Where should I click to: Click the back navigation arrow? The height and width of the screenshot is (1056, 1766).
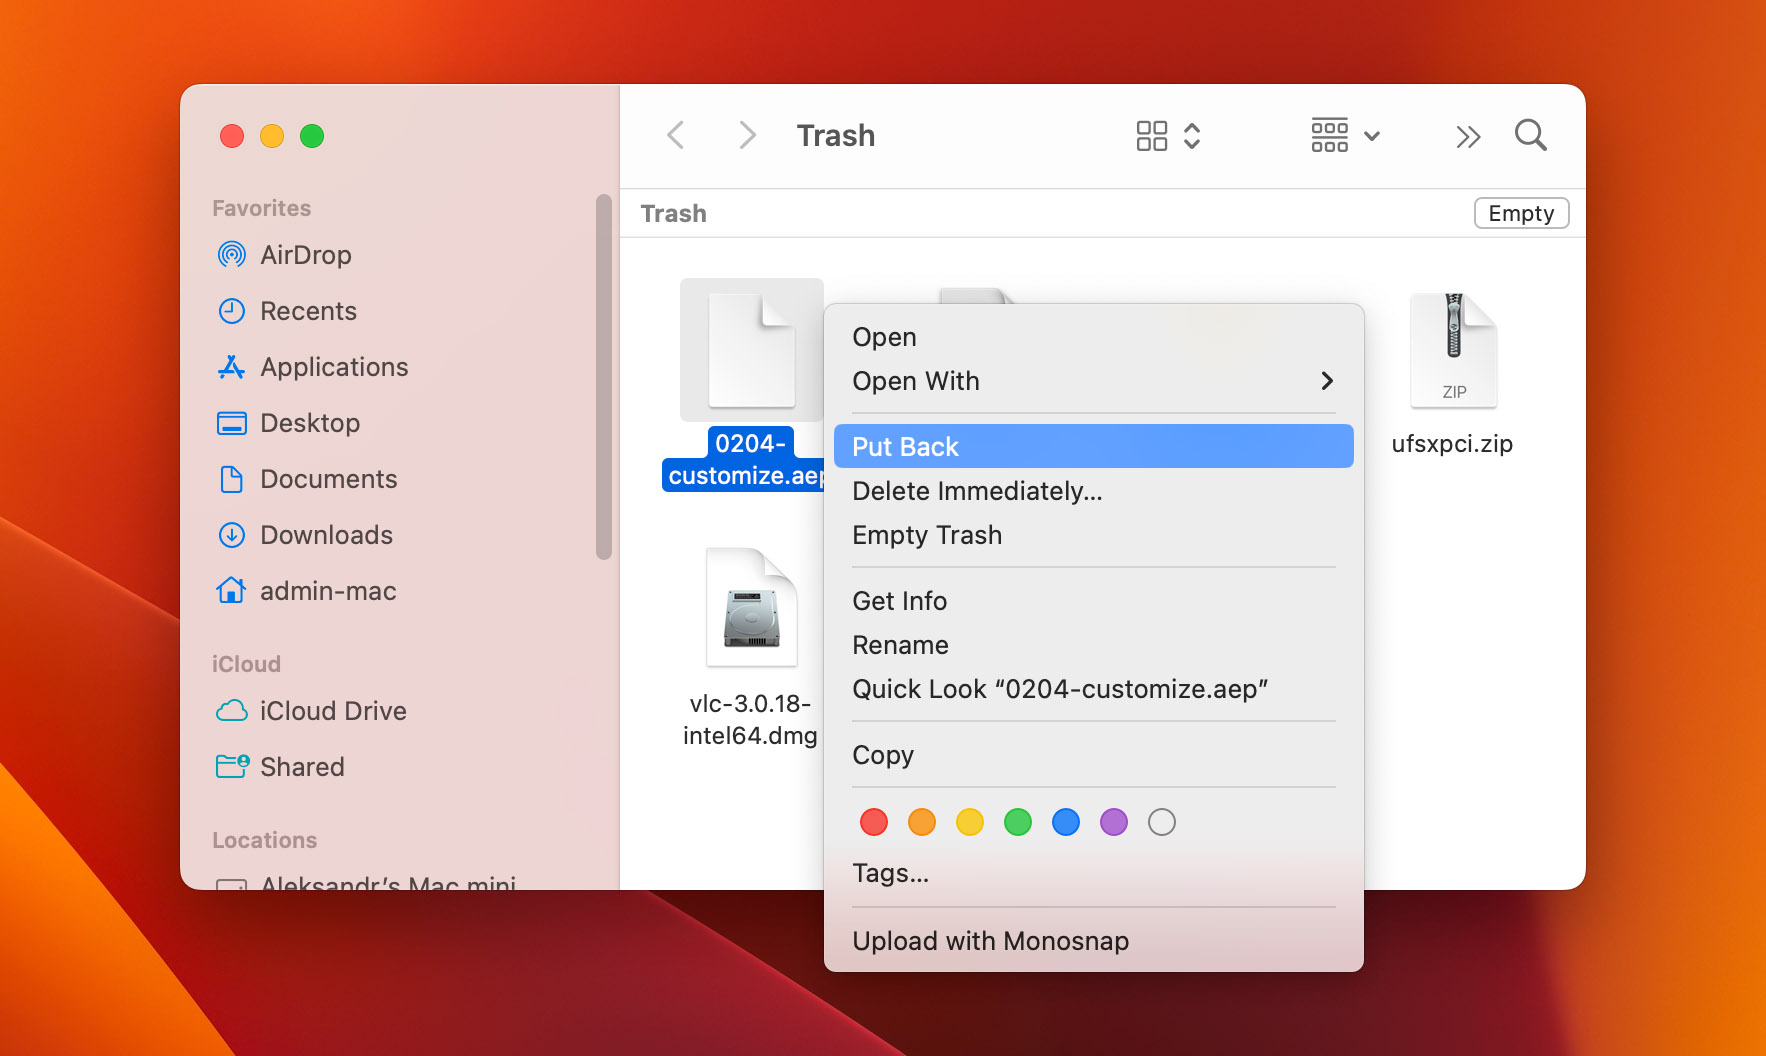pos(677,135)
